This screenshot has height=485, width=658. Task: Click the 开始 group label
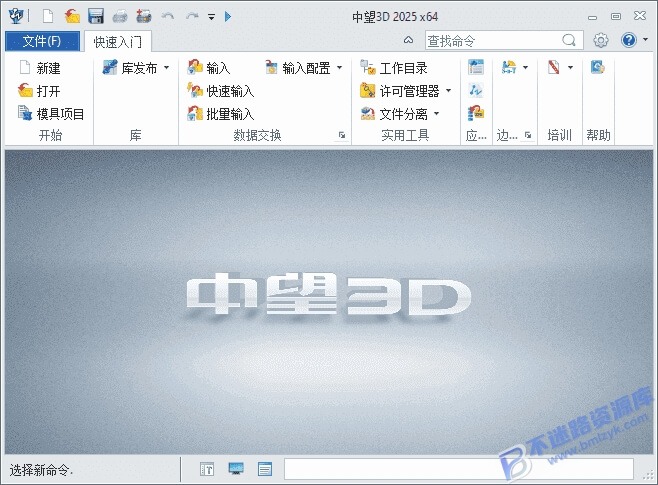coord(50,135)
